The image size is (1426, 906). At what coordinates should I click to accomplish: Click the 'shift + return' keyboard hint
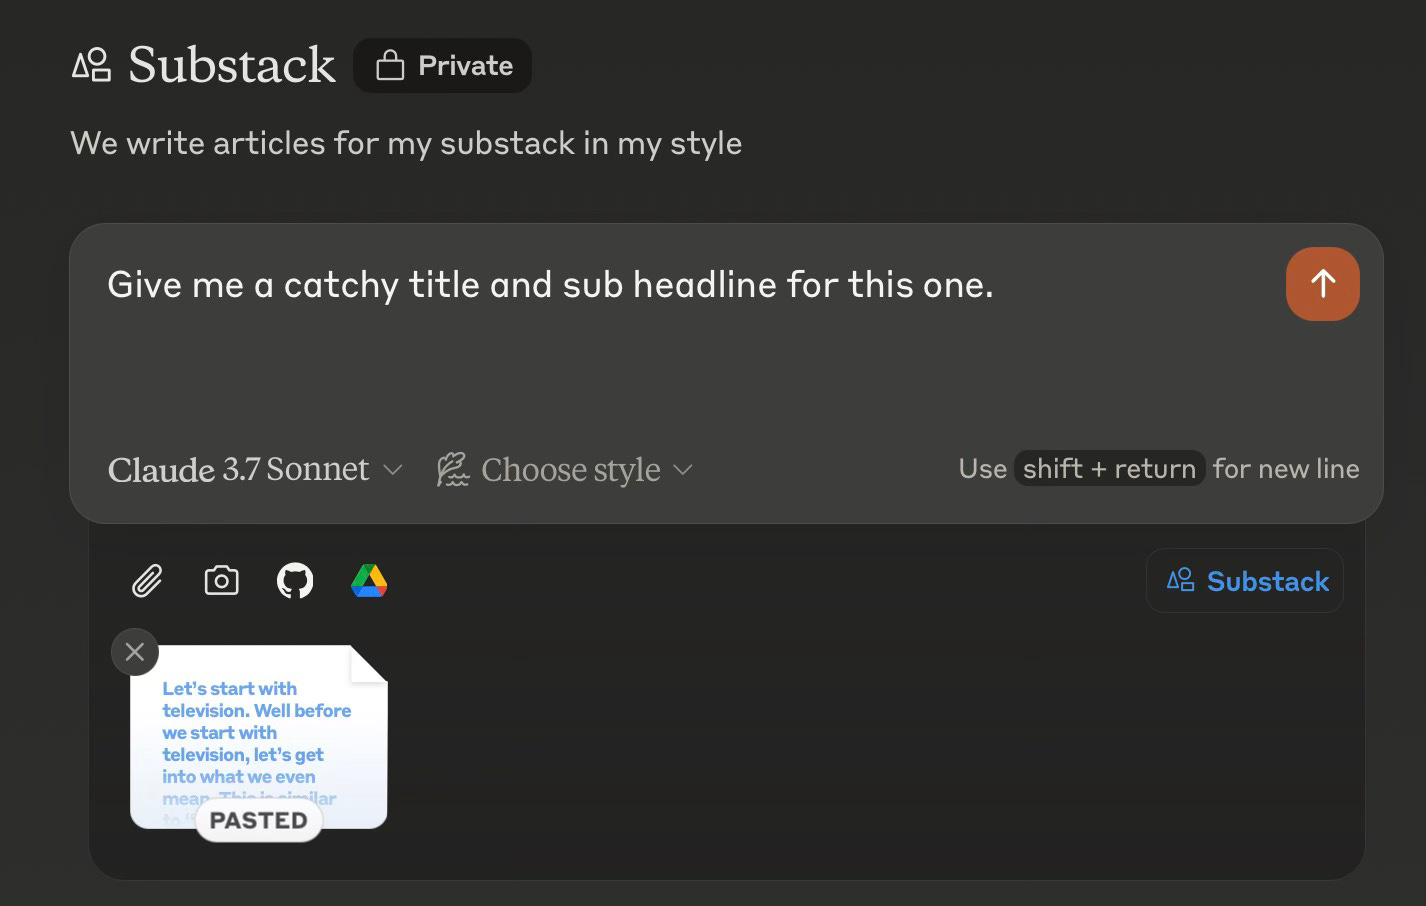pos(1109,469)
